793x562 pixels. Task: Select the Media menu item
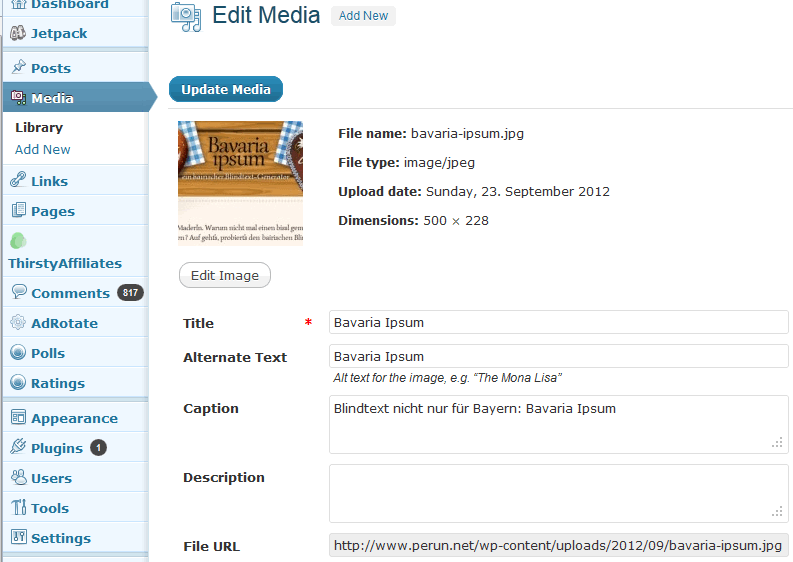(53, 98)
